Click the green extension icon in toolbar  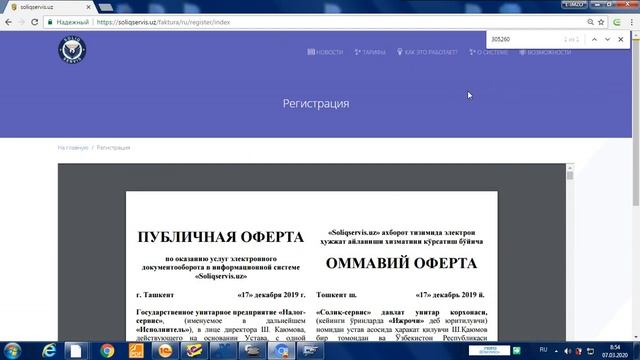click(x=617, y=22)
